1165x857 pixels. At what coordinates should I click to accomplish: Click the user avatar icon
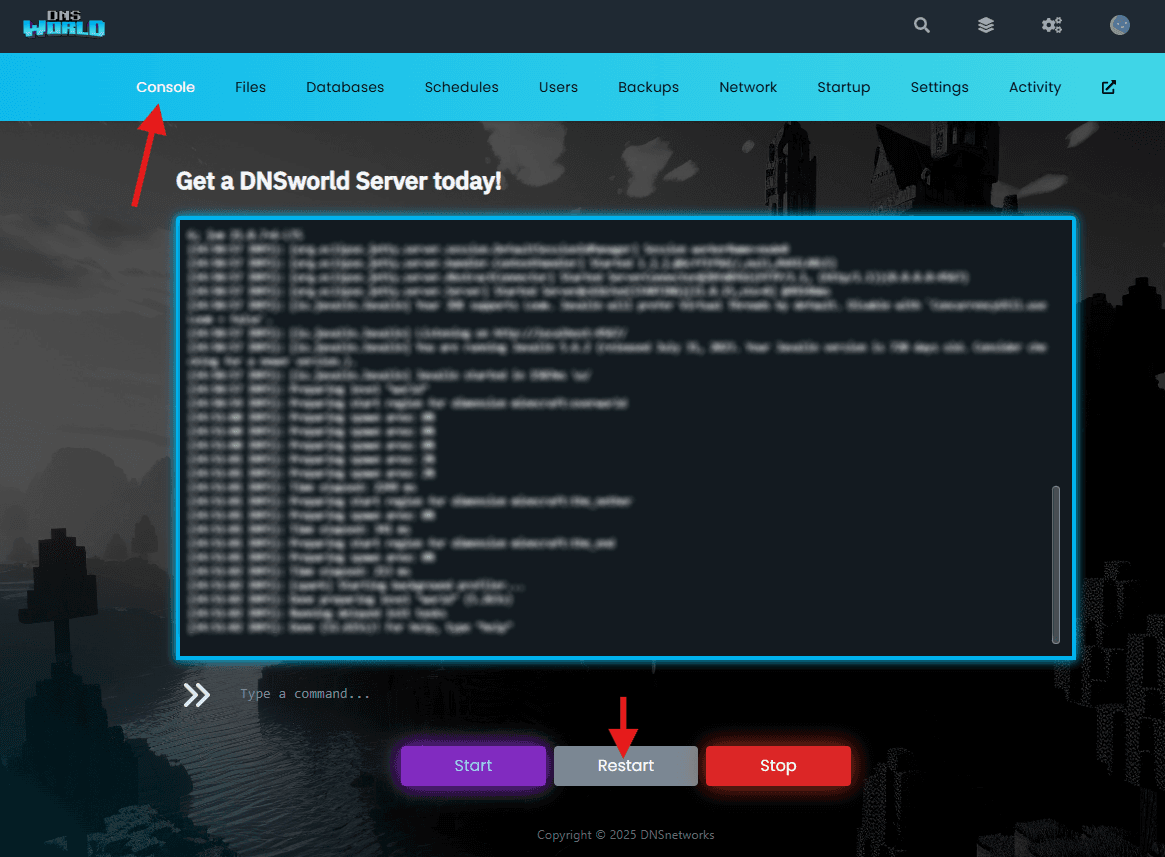pos(1120,26)
